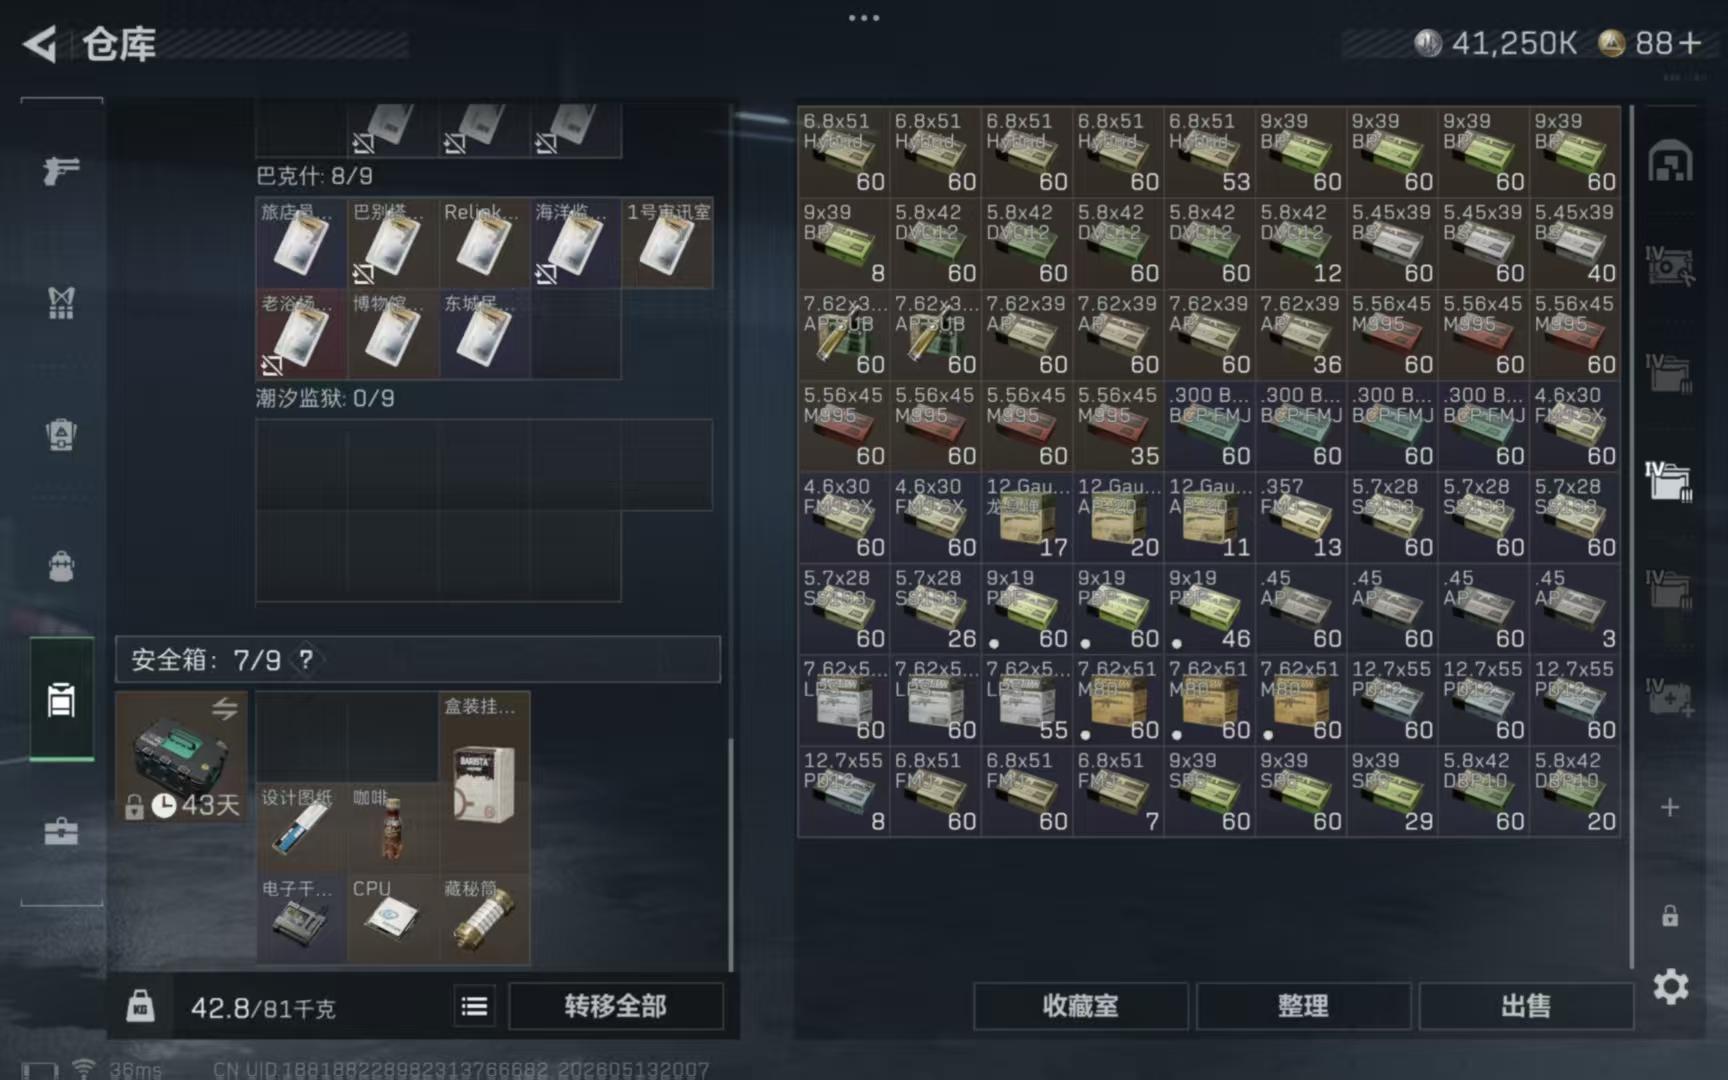Select the 电子干 device item
Image resolution: width=1728 pixels, height=1080 pixels.
pyautogui.click(x=301, y=918)
